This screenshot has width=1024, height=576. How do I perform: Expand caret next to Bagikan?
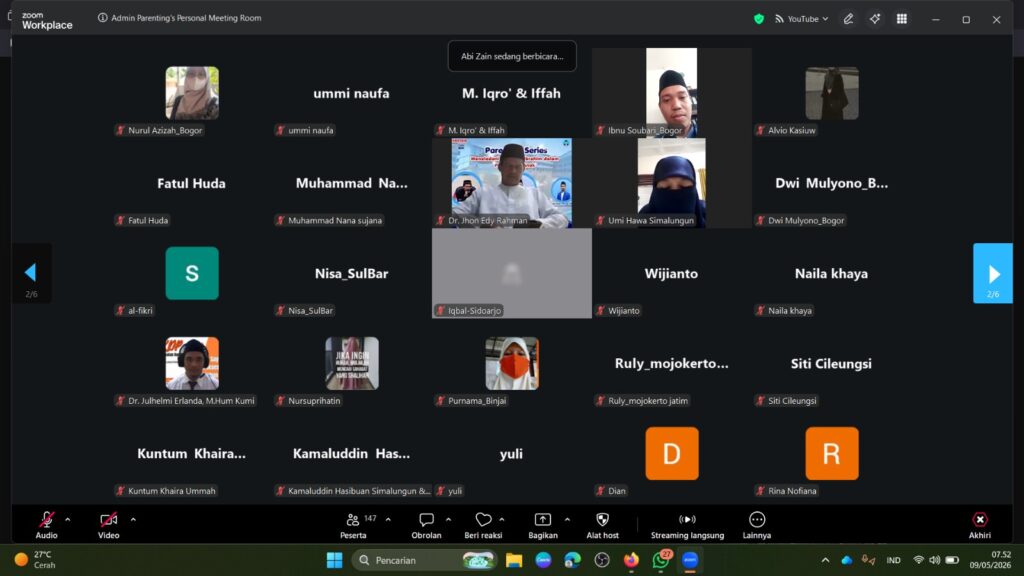point(567,520)
